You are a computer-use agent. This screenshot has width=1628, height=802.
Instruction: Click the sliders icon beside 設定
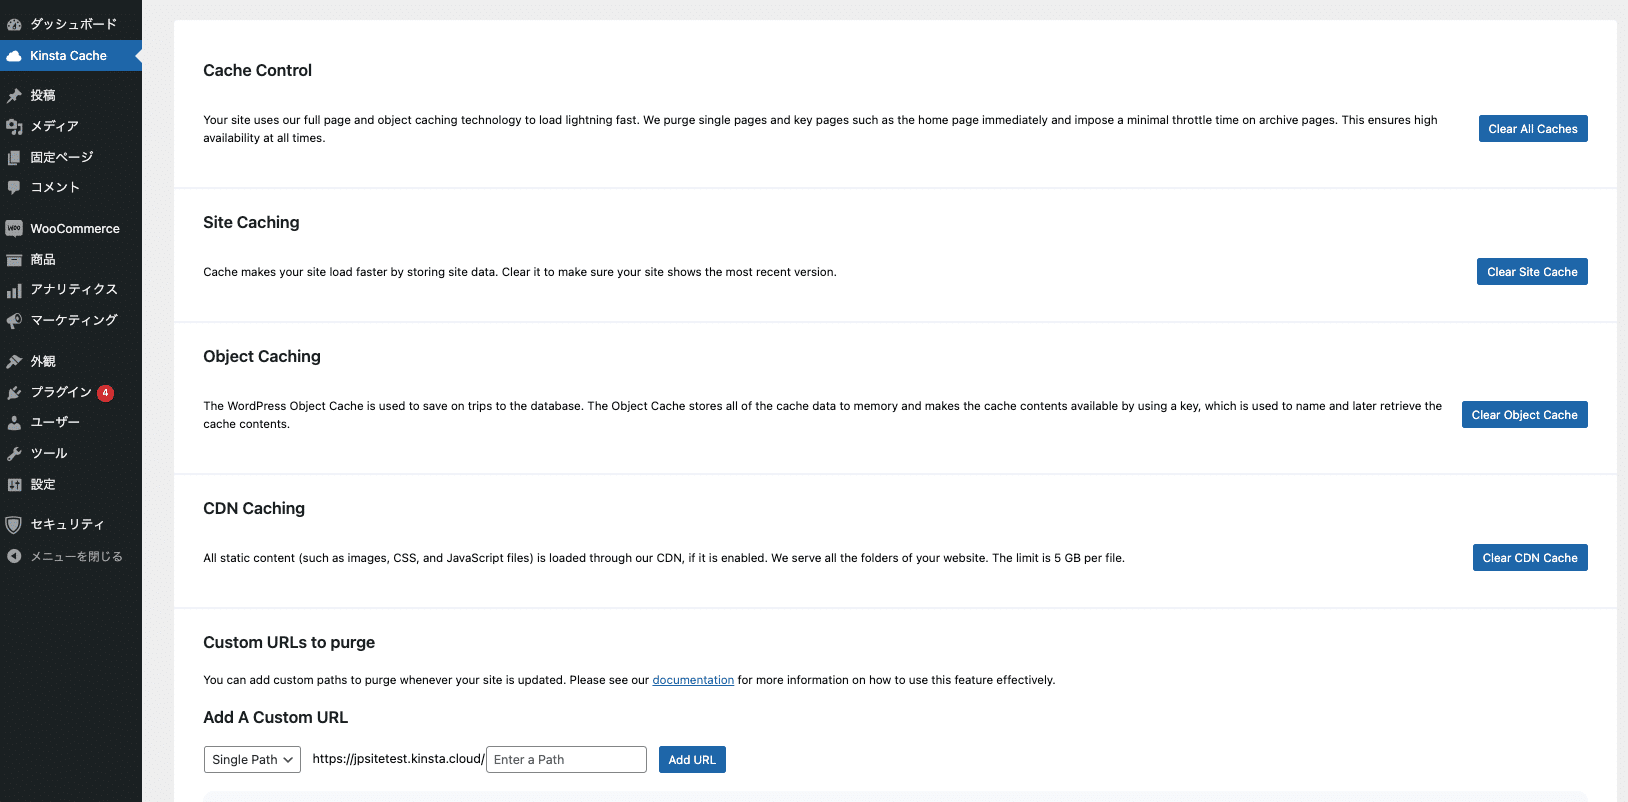14,484
